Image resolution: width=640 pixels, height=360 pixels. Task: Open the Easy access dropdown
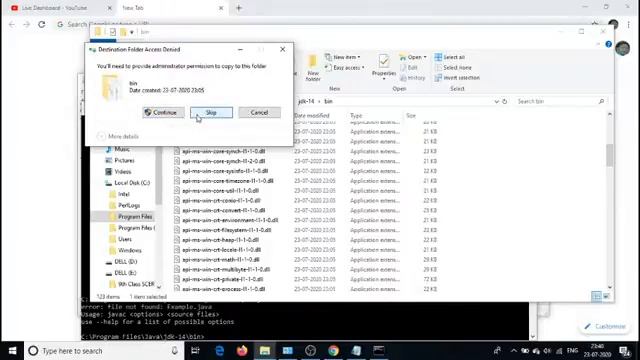click(344, 68)
